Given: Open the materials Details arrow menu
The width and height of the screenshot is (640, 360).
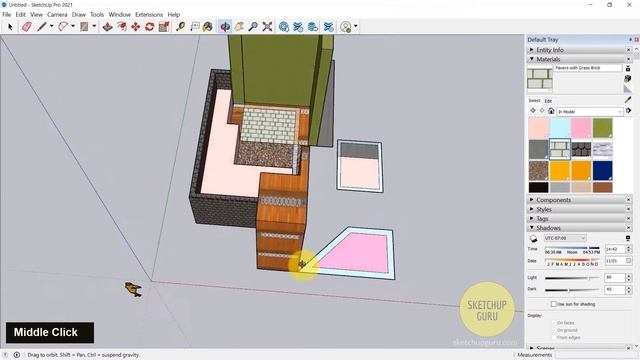Looking at the screenshot, I should [x=628, y=111].
